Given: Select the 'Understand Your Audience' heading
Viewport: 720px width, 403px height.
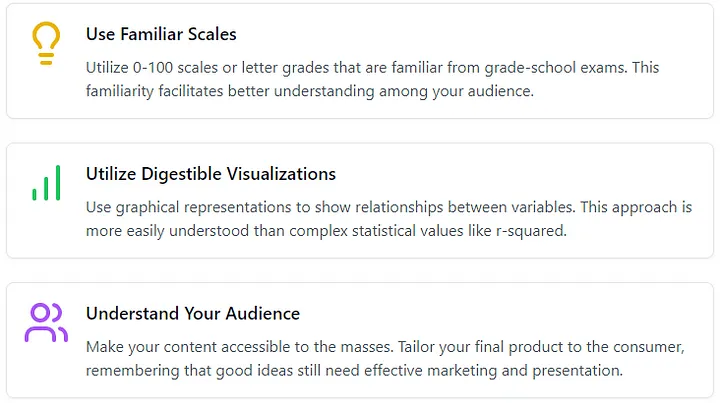Looking at the screenshot, I should click(193, 313).
